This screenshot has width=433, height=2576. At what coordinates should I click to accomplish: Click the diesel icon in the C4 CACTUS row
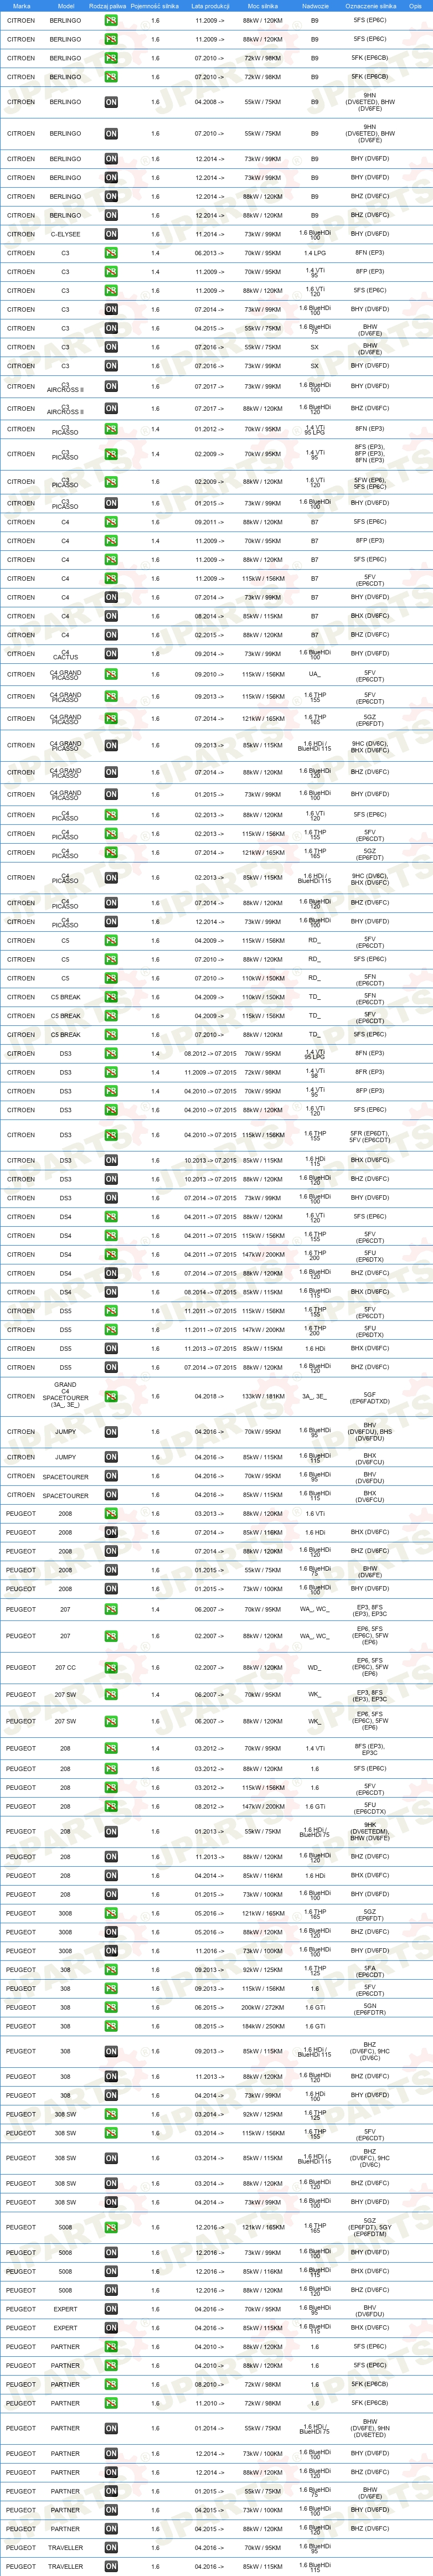click(111, 654)
